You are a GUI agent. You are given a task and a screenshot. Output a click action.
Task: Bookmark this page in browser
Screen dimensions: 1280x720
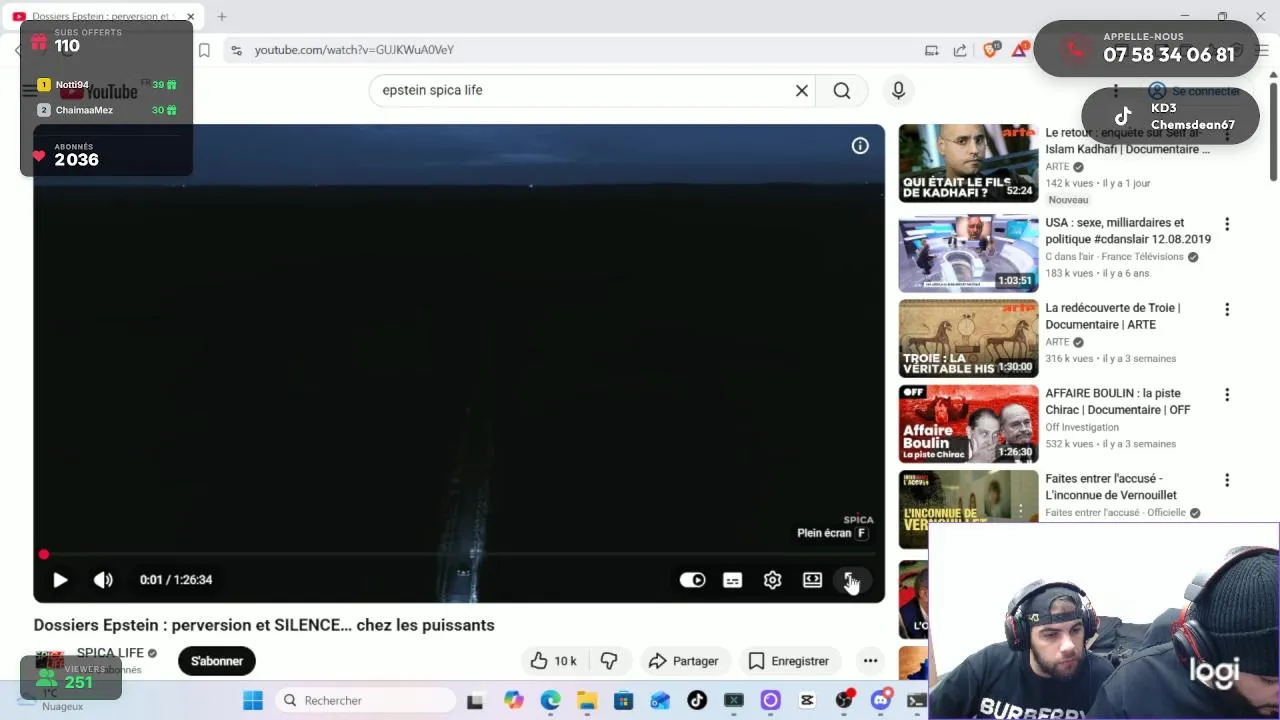(204, 50)
